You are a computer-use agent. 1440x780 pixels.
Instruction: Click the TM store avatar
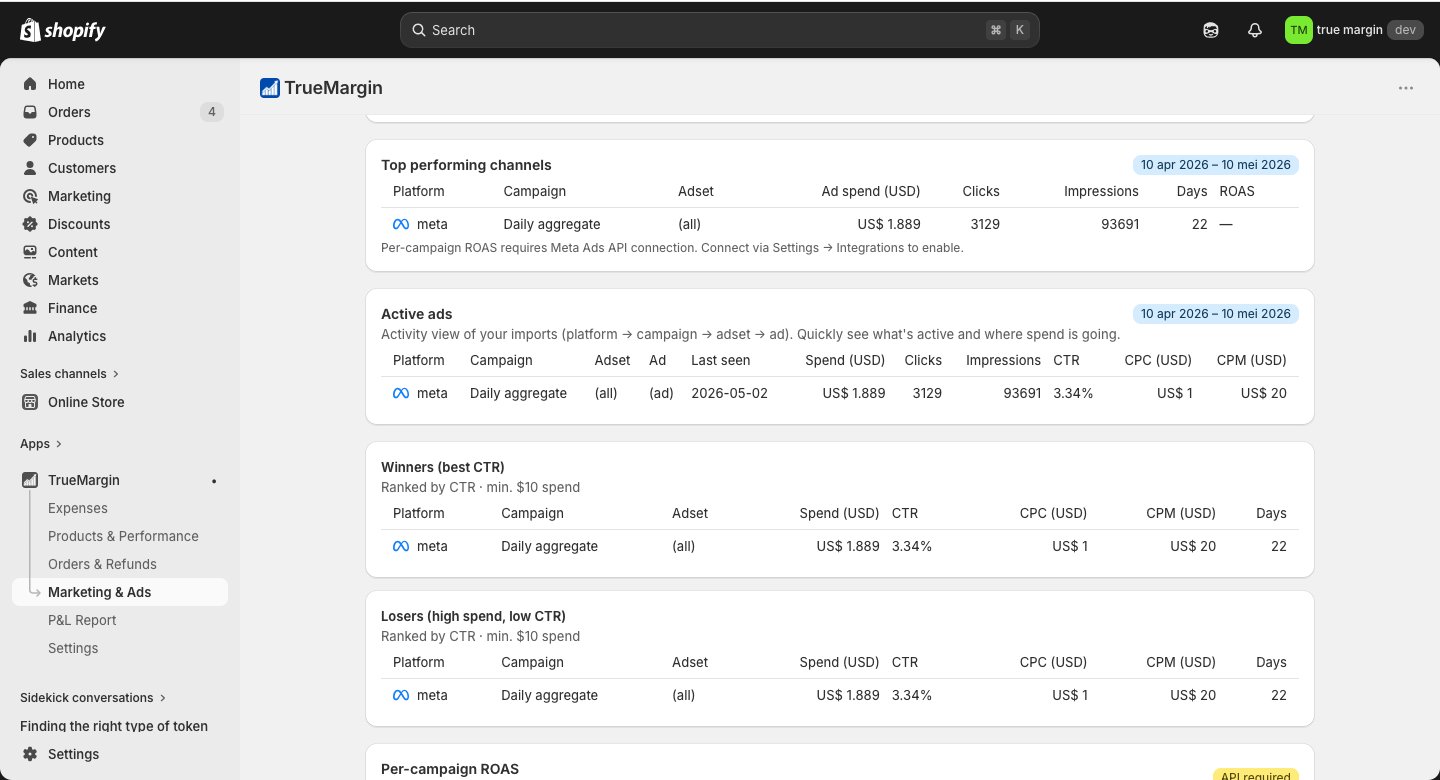click(1298, 30)
